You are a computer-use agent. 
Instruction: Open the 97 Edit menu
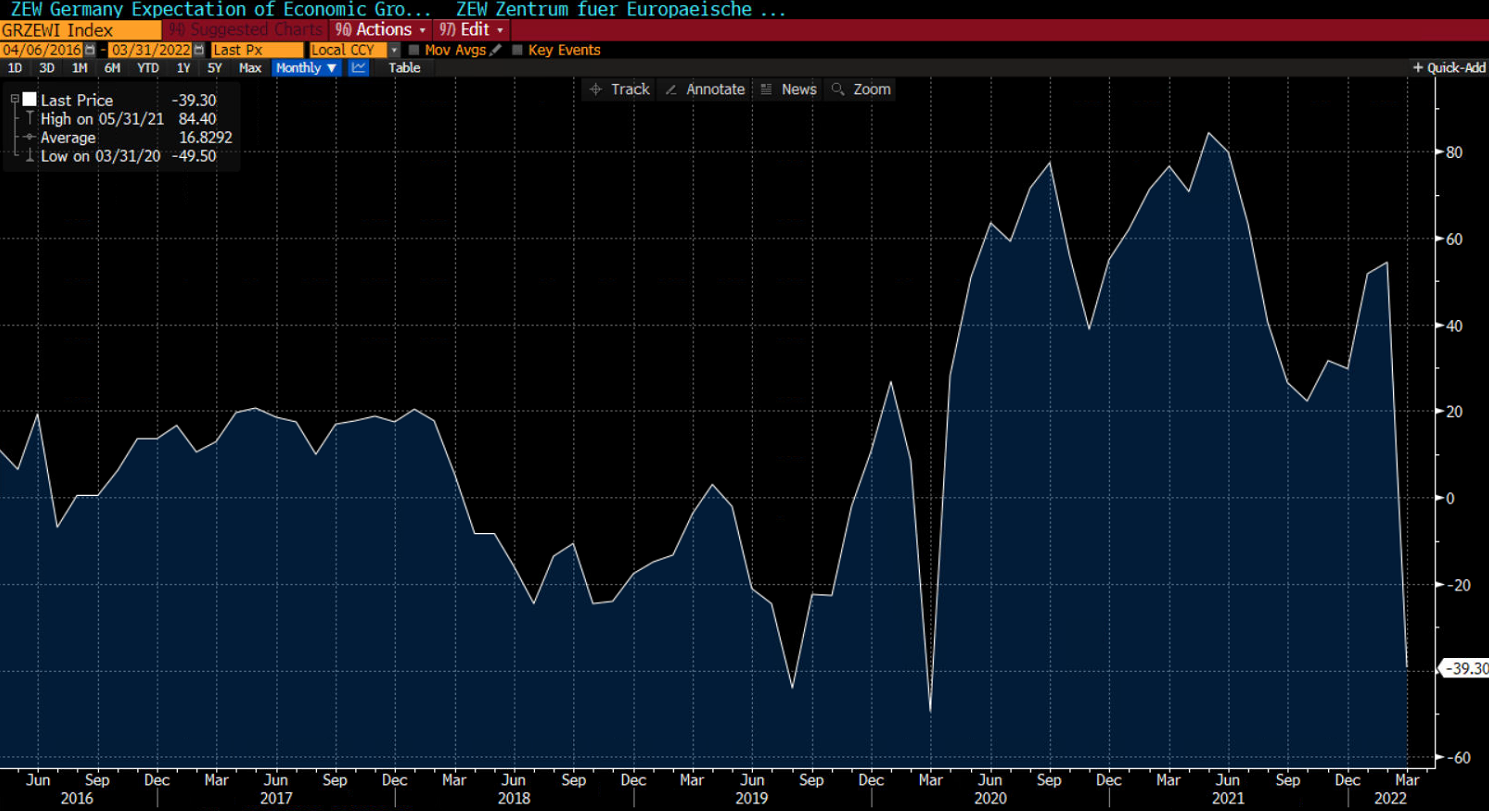pos(470,29)
